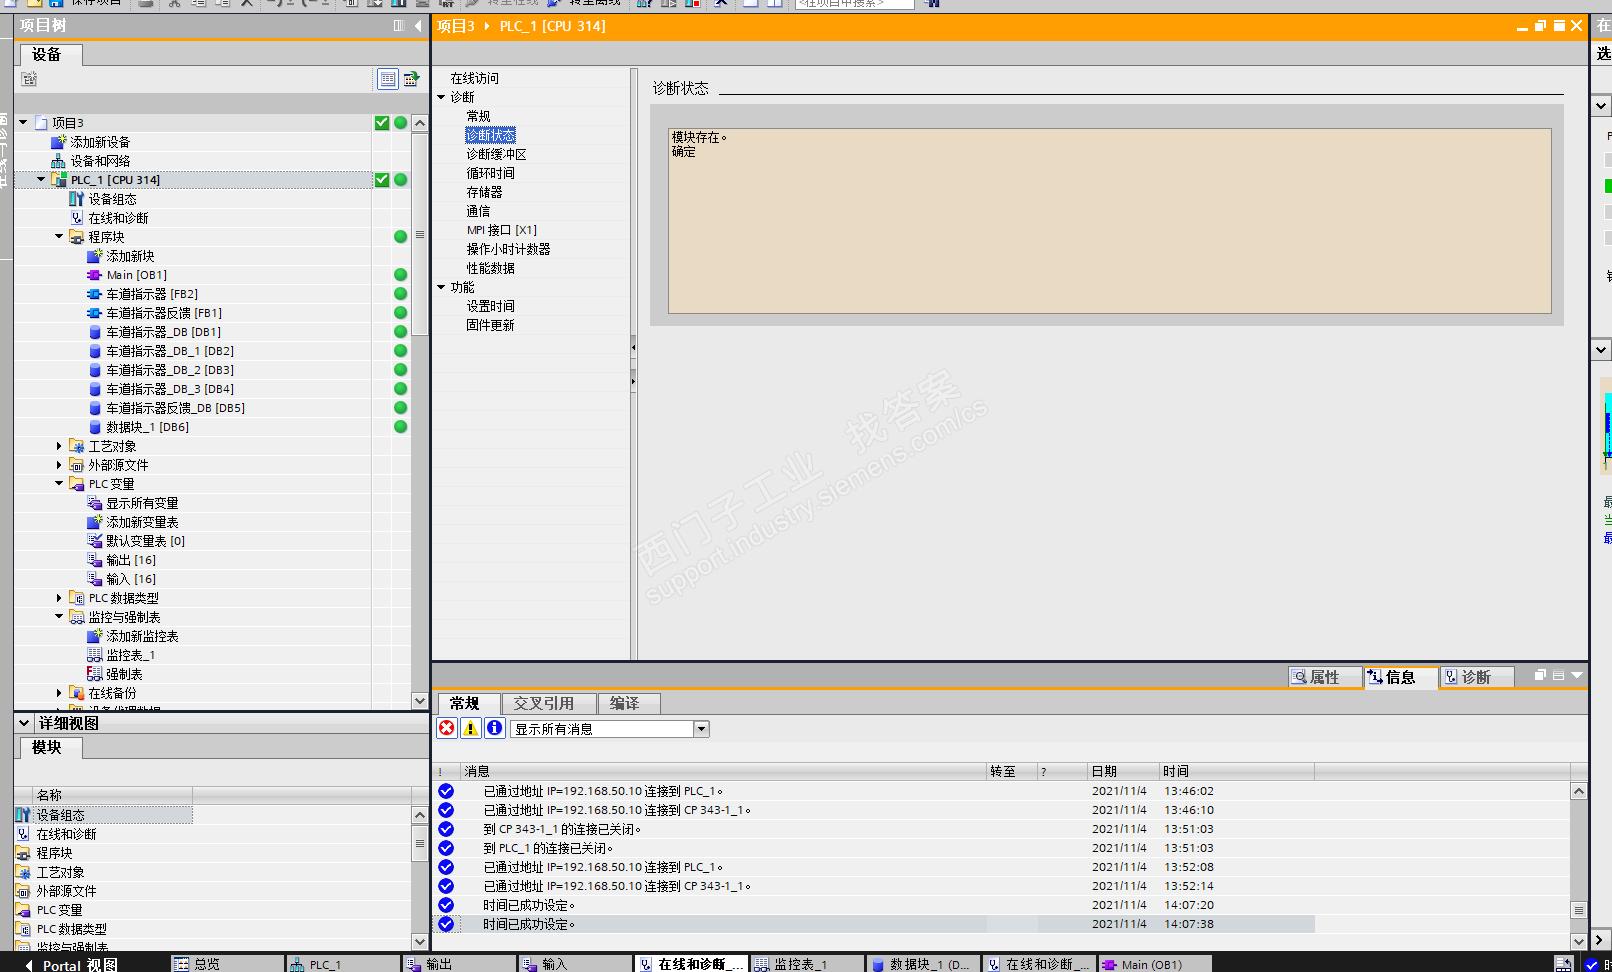Viewport: 1612px width, 972px height.
Task: Switch to the 属性 tab
Action: pyautogui.click(x=1325, y=677)
